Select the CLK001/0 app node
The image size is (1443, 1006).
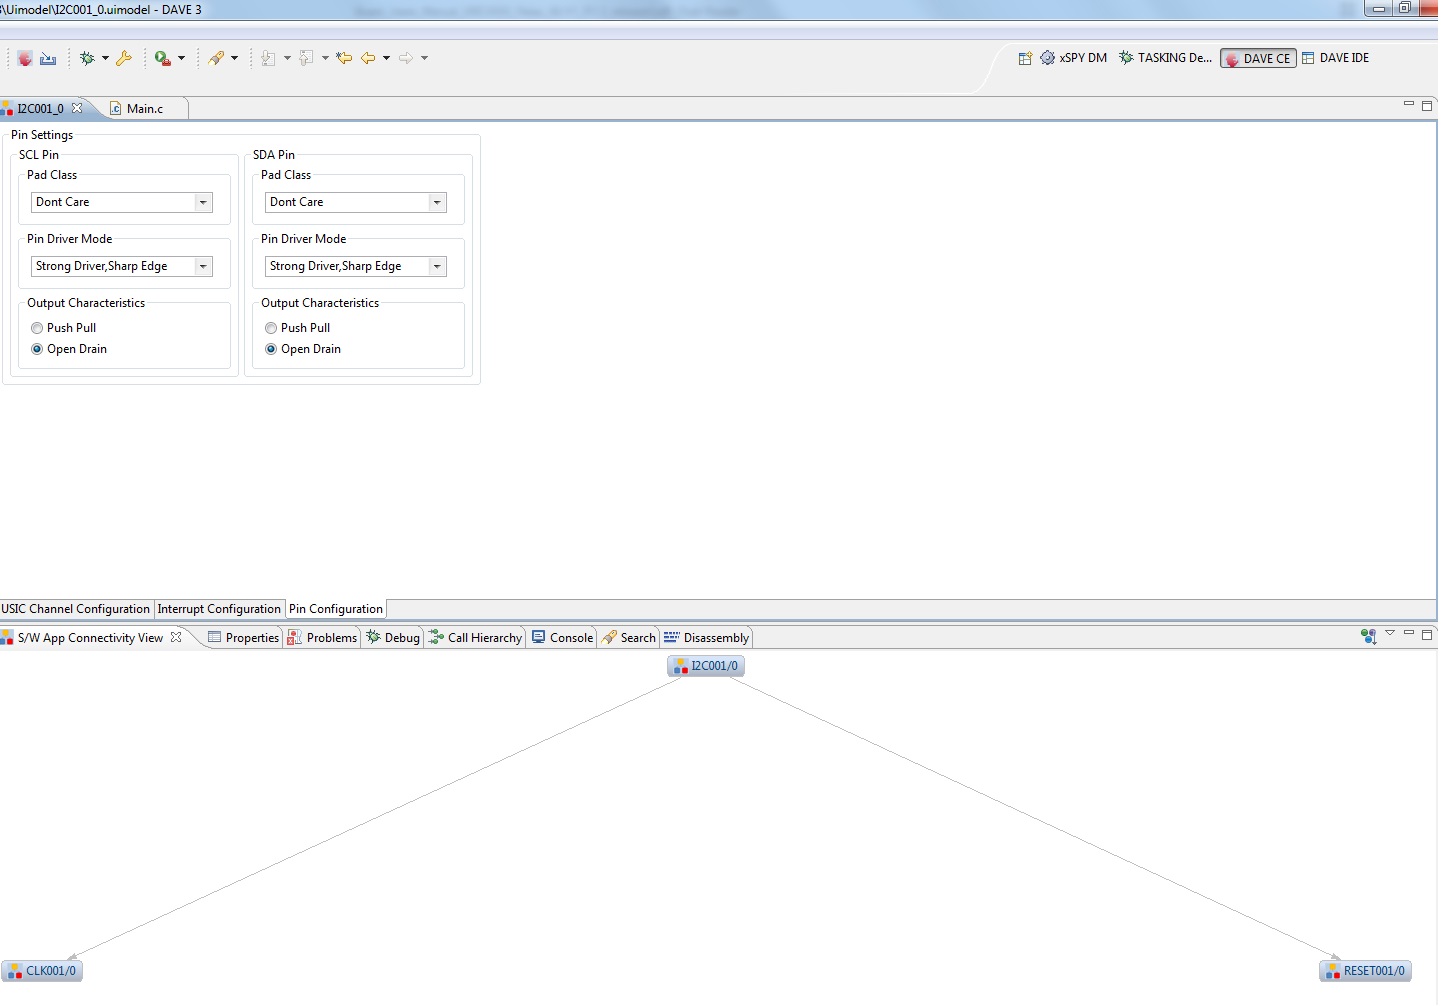[x=42, y=971]
